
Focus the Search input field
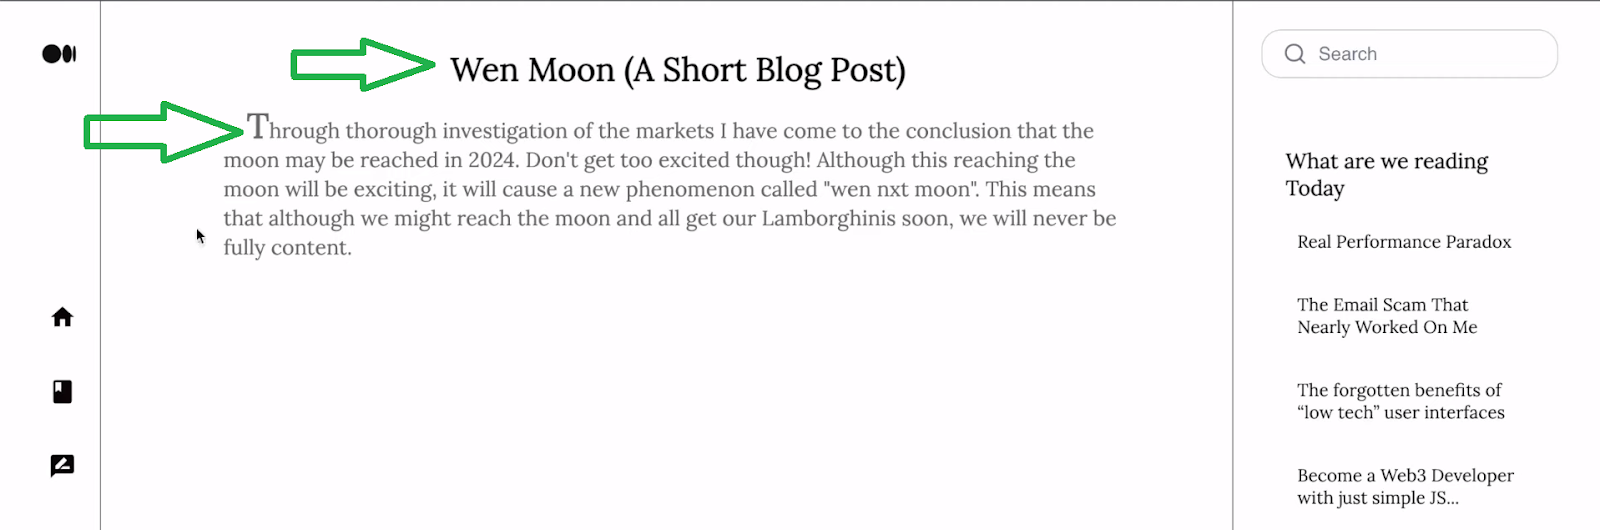[x=1409, y=54]
